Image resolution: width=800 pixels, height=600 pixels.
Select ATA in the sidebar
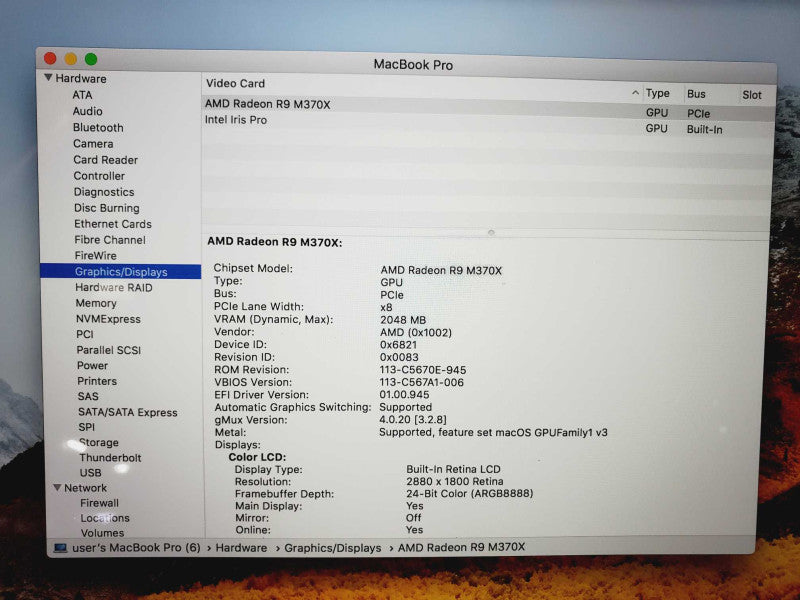pos(82,95)
